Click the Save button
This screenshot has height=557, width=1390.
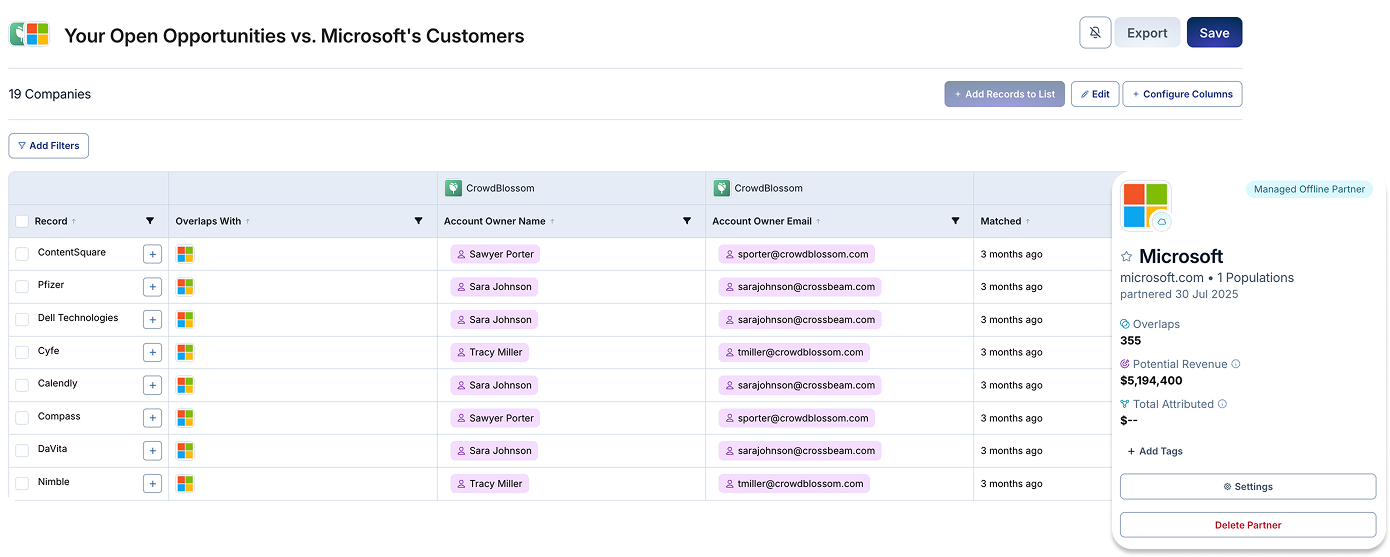1214,33
